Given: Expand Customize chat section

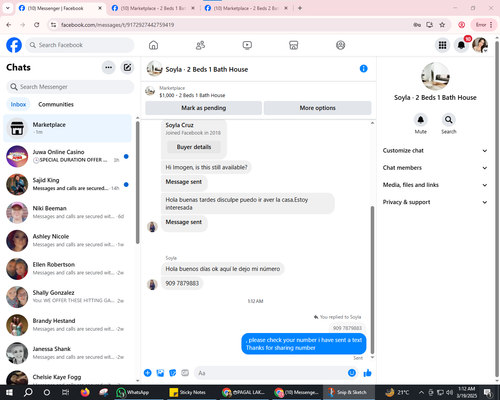Looking at the screenshot, I should point(435,151).
